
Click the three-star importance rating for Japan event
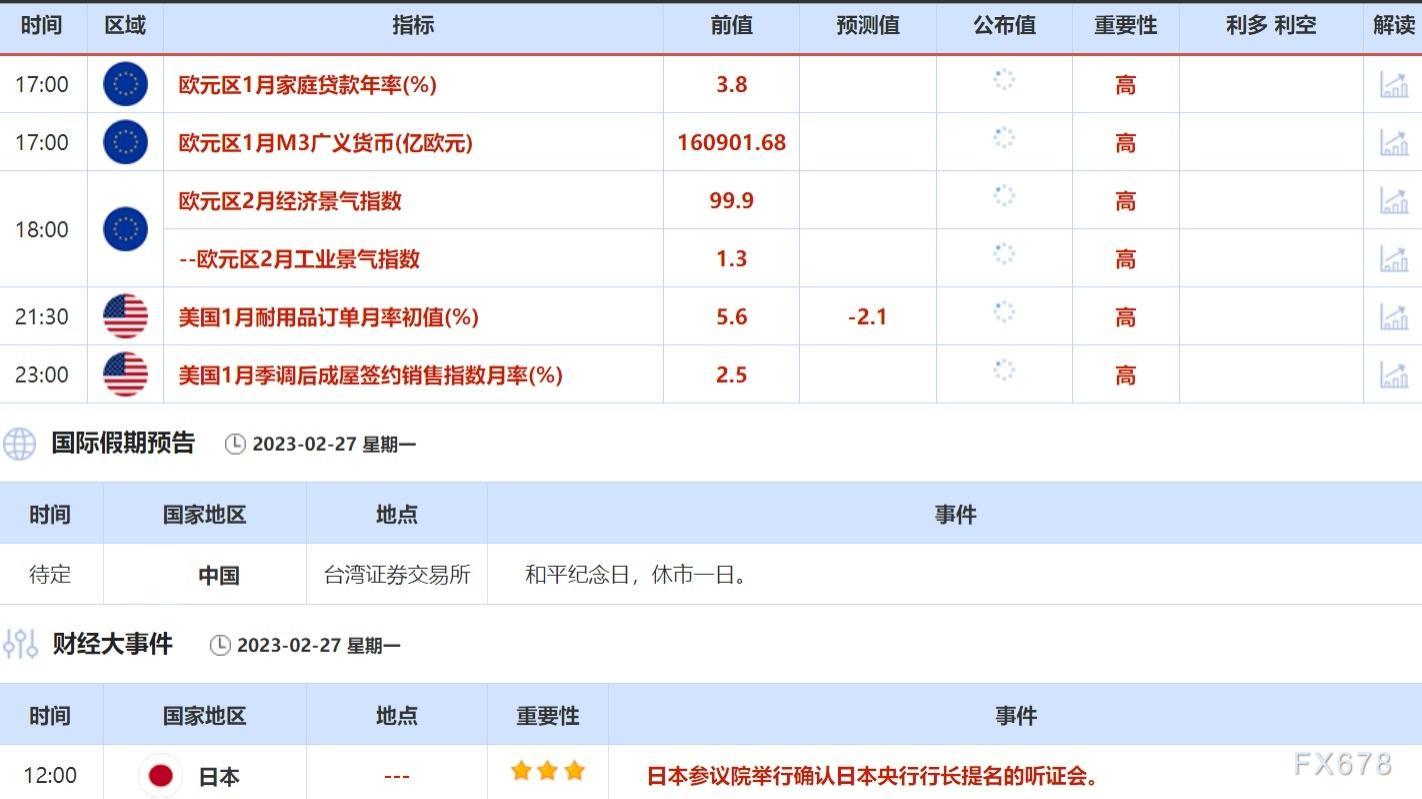coord(547,770)
